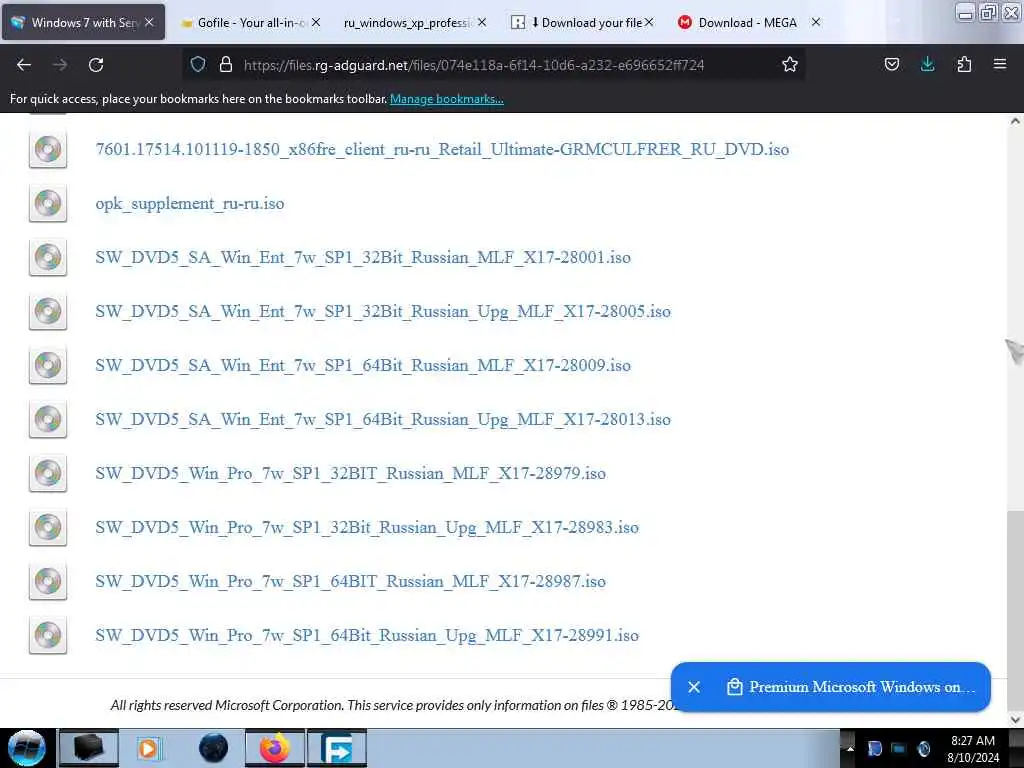The height and width of the screenshot is (768, 1024).
Task: Open the Windows Start button
Action: (x=27, y=748)
